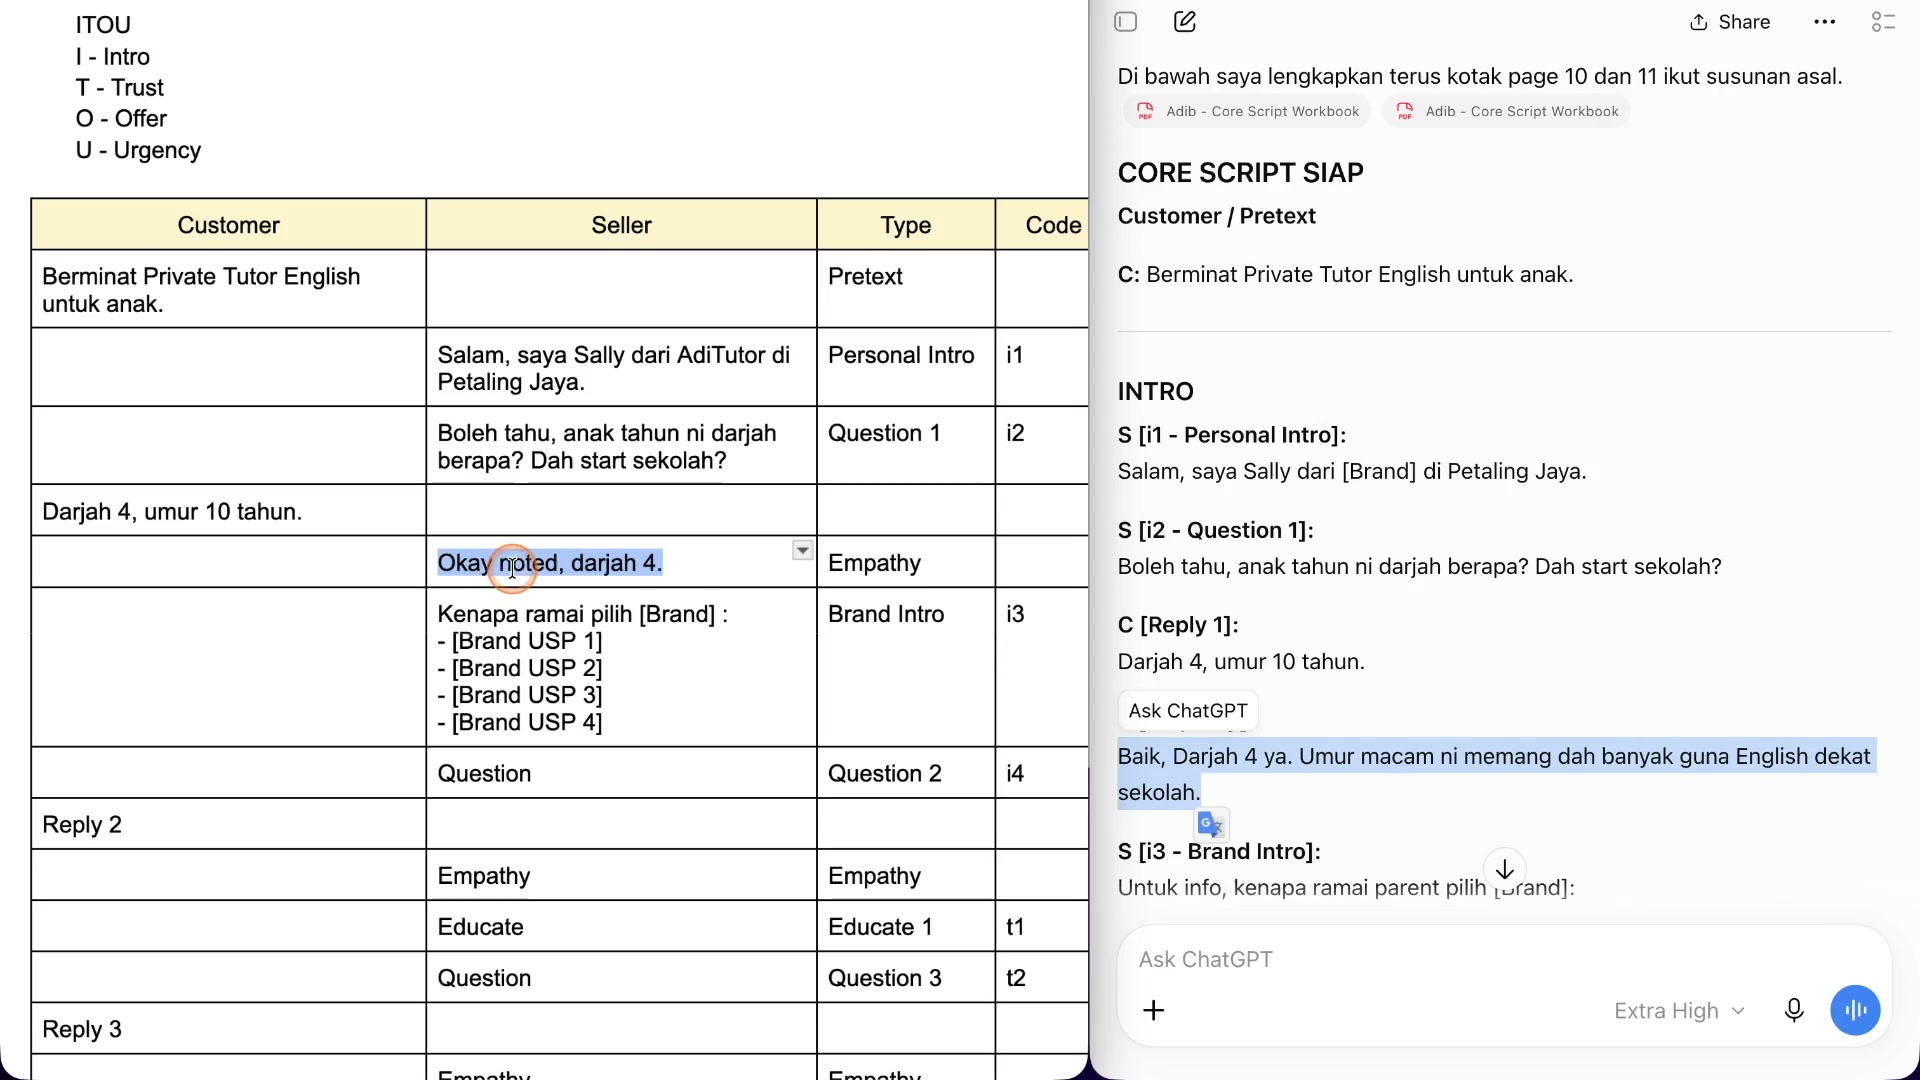Focus the Ask ChatGPT message input
This screenshot has width=1920, height=1080.
1504,959
